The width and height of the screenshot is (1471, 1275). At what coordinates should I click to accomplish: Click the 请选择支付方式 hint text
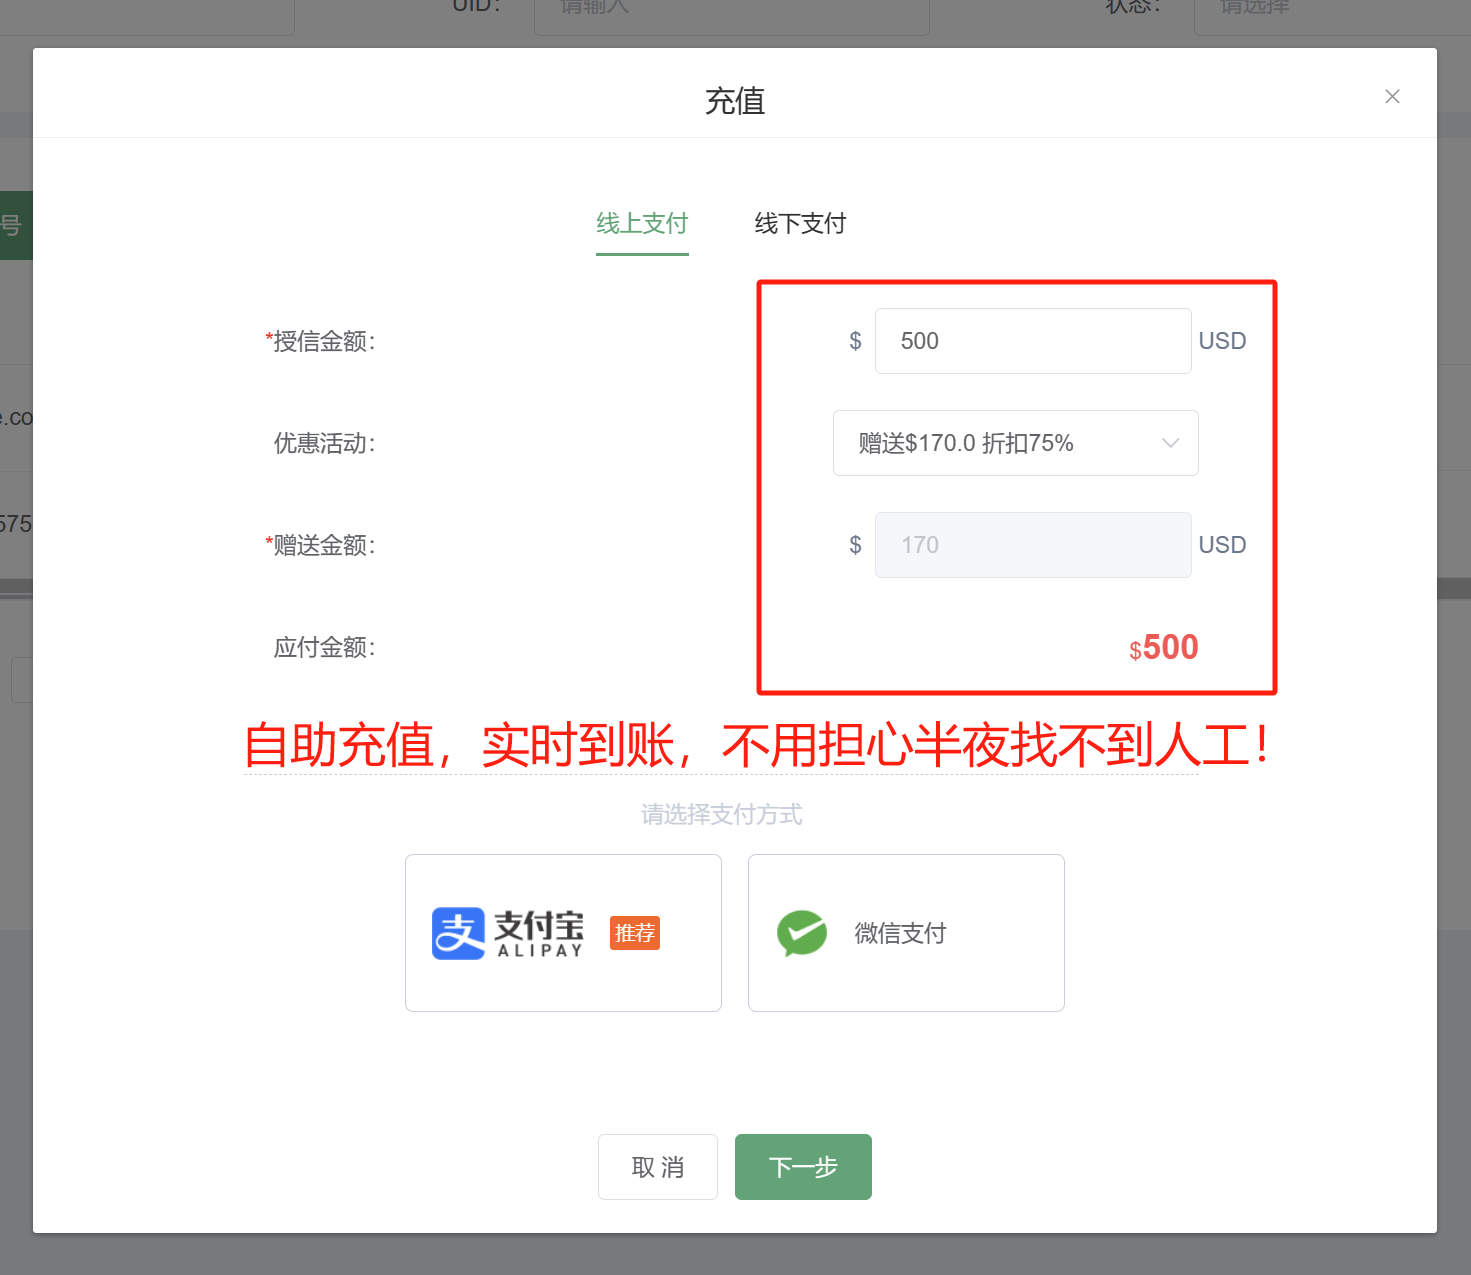pos(721,815)
